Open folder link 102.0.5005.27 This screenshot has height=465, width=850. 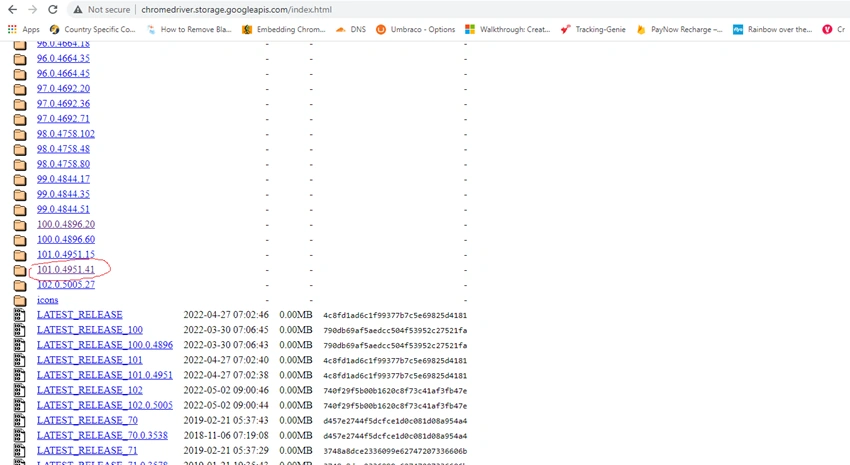pos(66,285)
